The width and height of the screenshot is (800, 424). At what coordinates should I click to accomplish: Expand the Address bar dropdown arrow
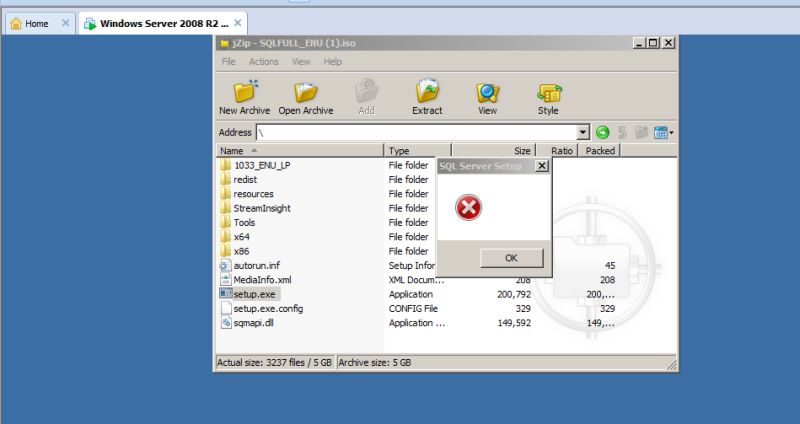pyautogui.click(x=583, y=133)
